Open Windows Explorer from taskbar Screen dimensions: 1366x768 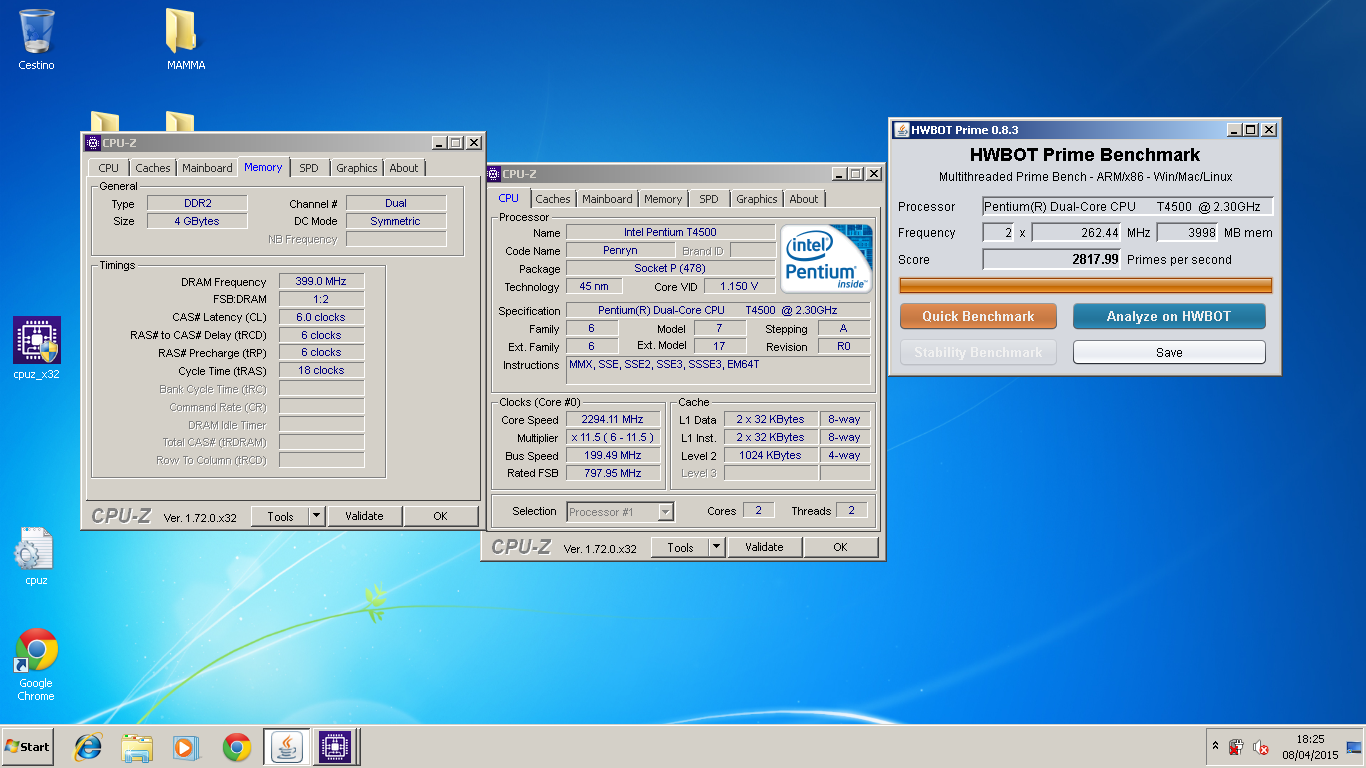137,747
